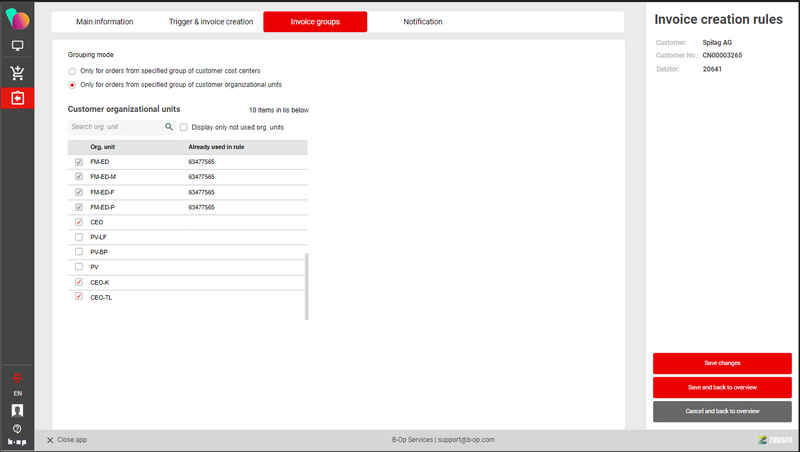The height and width of the screenshot is (452, 800).
Task: Click rule 63477565 in FM-ED-P row
Action: (x=202, y=207)
